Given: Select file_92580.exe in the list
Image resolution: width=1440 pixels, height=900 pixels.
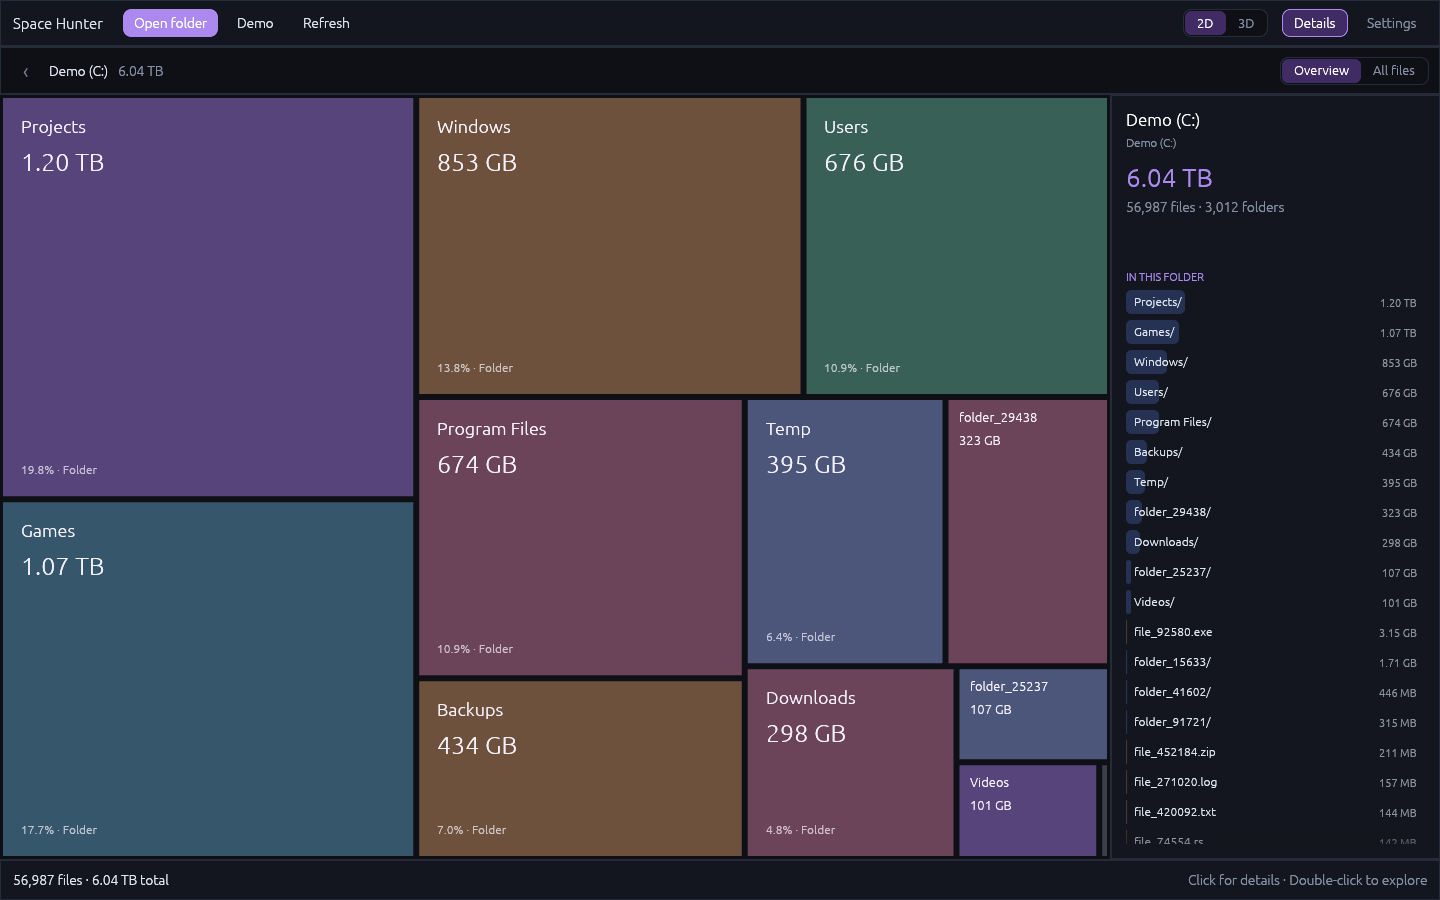Looking at the screenshot, I should [1271, 632].
